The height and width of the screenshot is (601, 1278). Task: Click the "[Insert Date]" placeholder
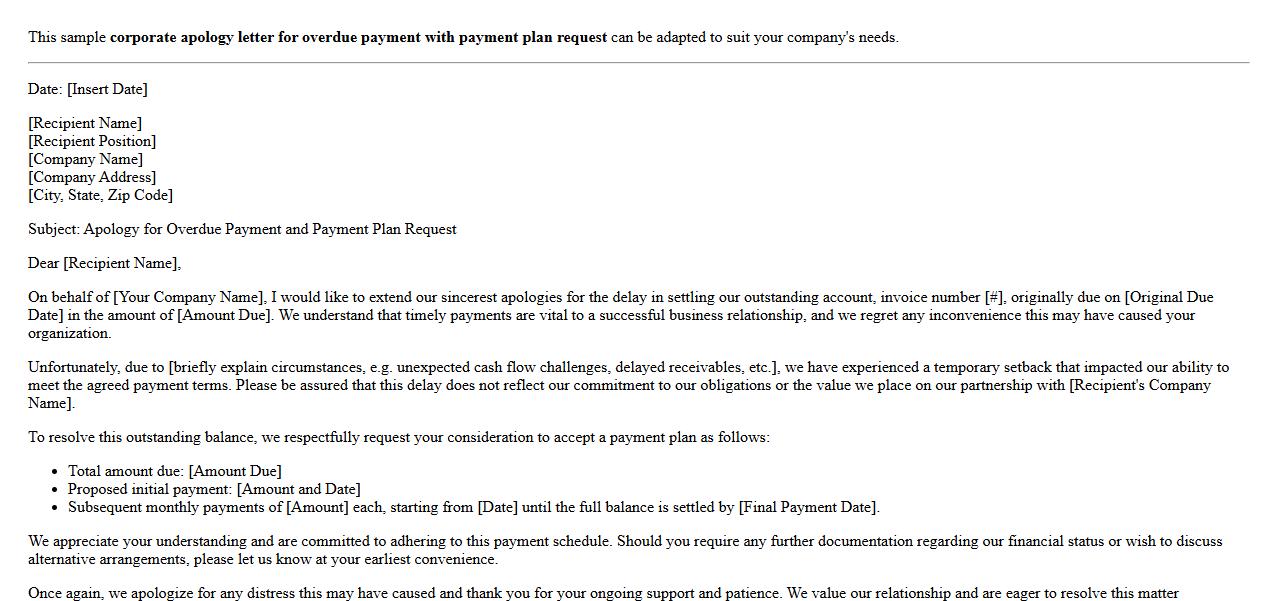point(107,89)
